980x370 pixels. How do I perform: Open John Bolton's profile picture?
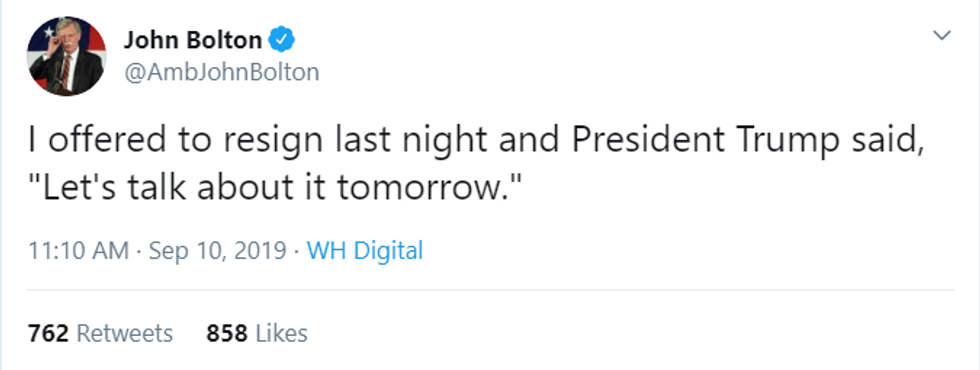(66, 56)
